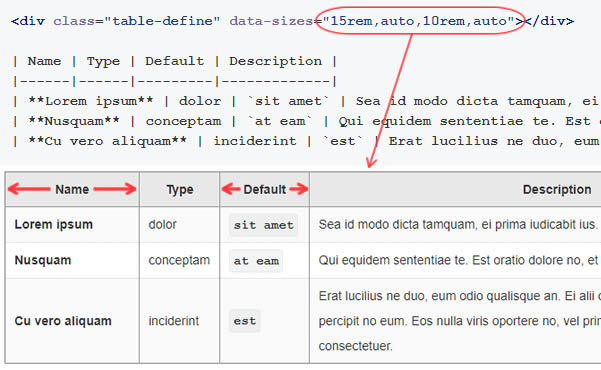Click the description line 'Erat lucilius ne duo'
Screen dimensions: 601x370
(460, 296)
